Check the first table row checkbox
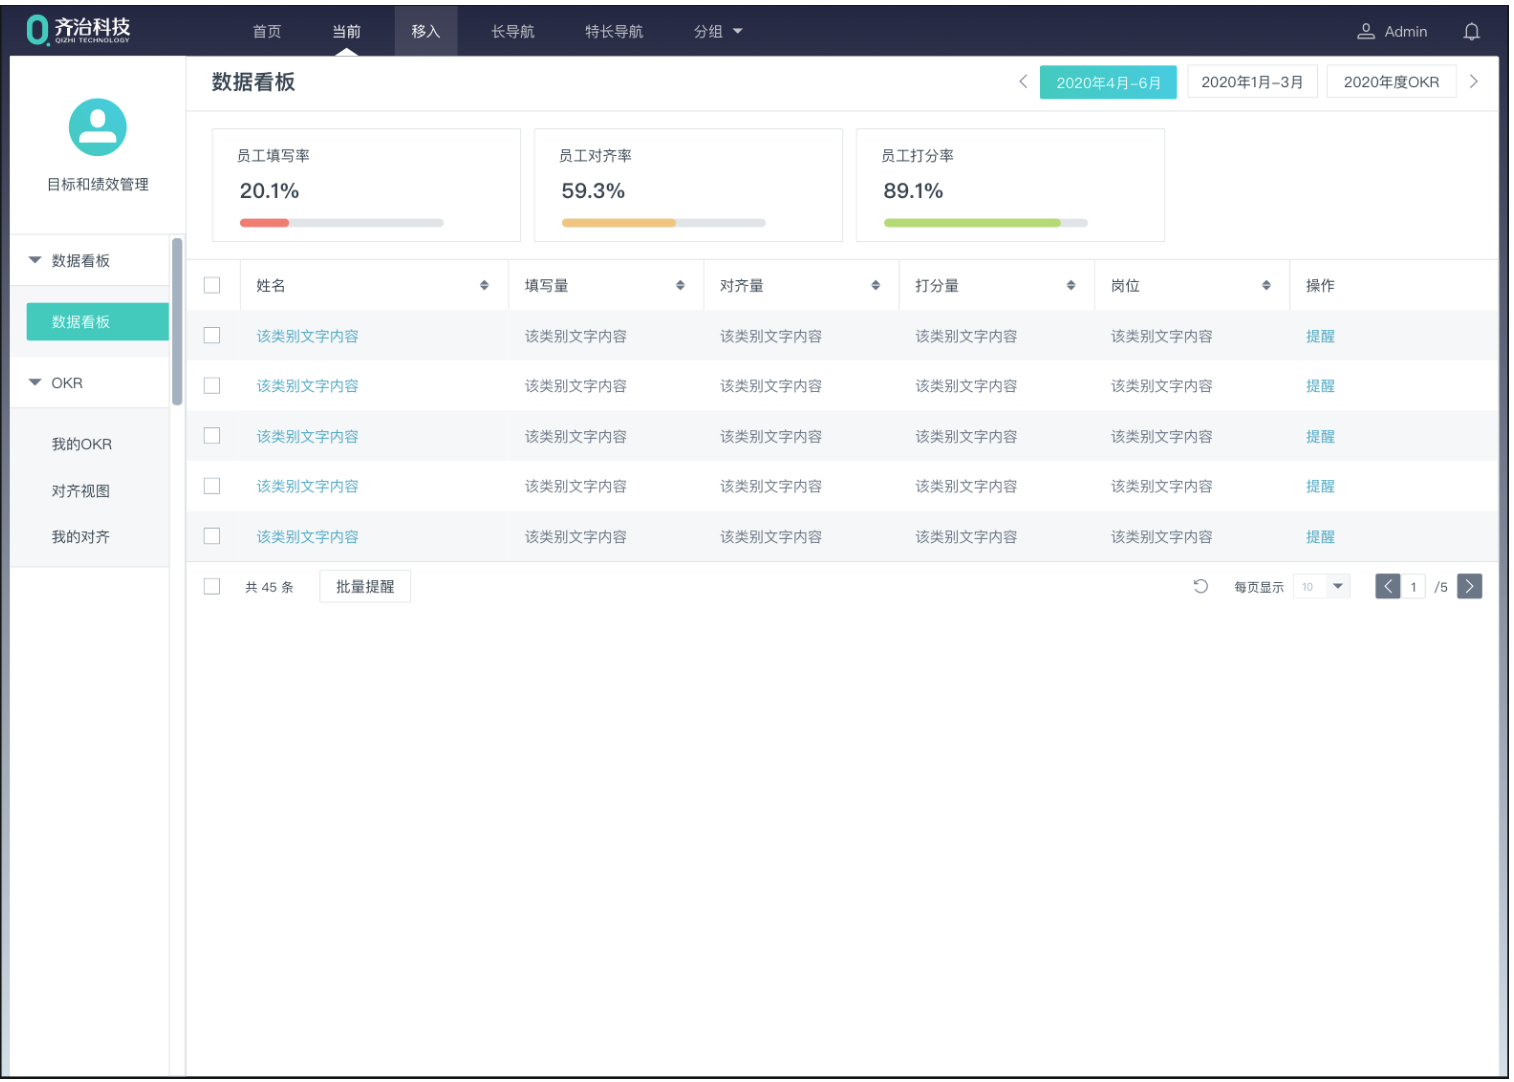The width and height of the screenshot is (1514, 1082). click(212, 335)
